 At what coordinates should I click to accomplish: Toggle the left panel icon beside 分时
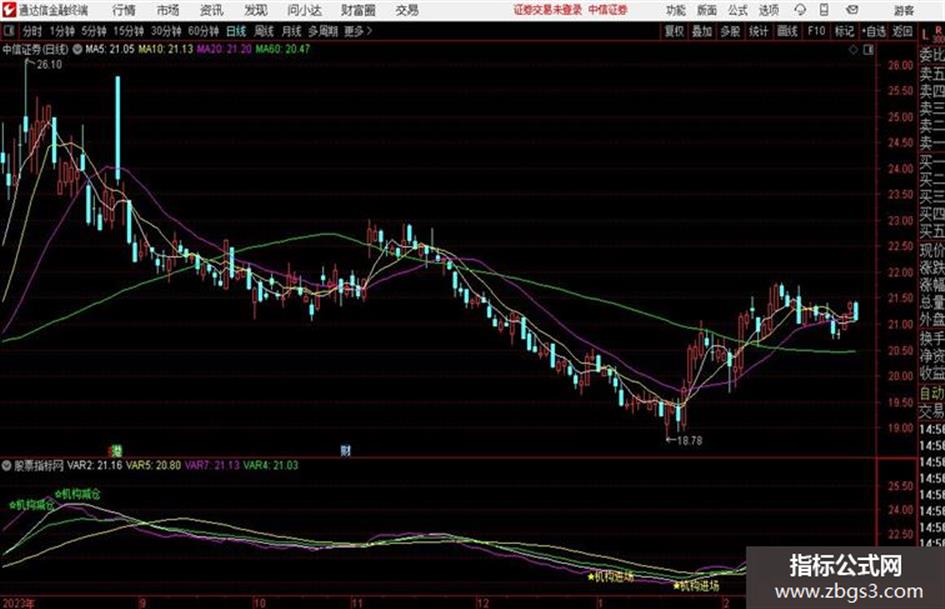click(x=9, y=31)
